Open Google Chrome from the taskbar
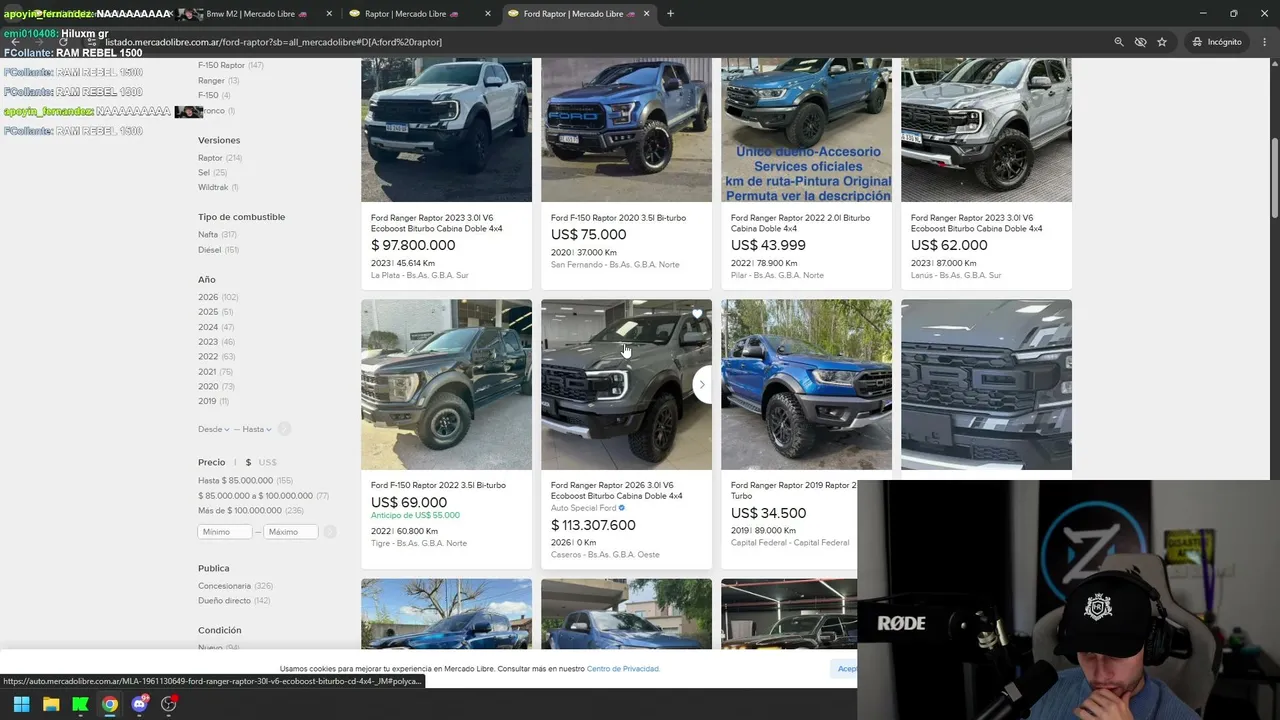 click(110, 704)
